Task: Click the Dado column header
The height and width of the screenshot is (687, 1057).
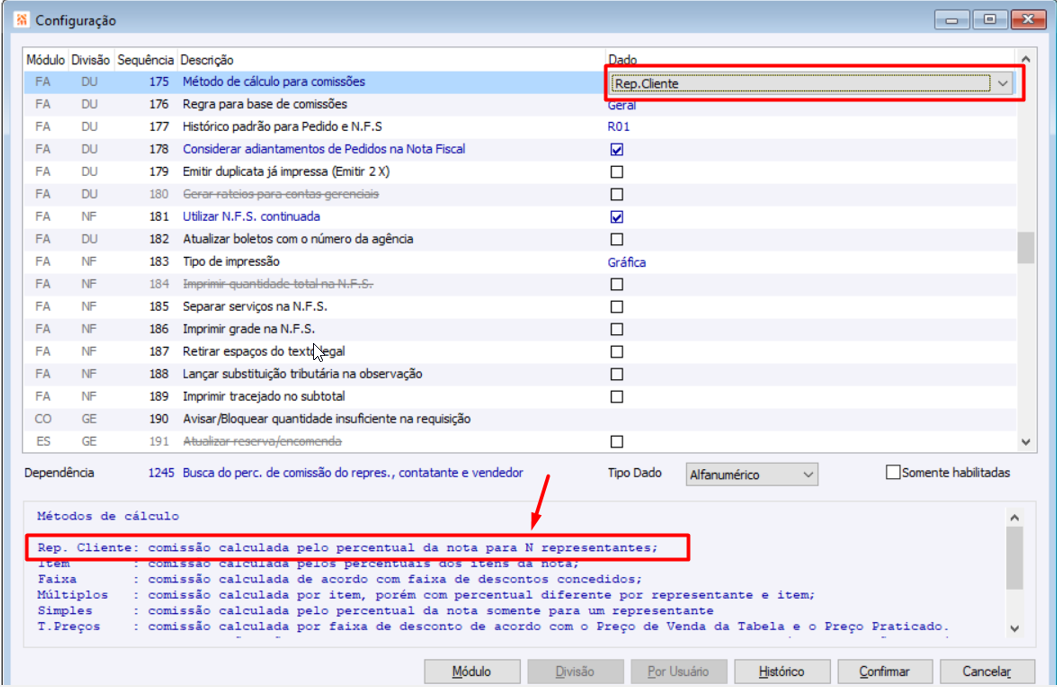Action: 810,60
